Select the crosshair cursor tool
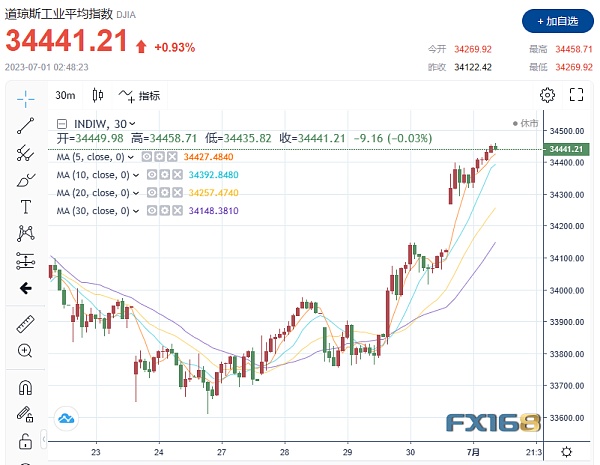Image resolution: width=600 pixels, height=465 pixels. click(x=26, y=99)
